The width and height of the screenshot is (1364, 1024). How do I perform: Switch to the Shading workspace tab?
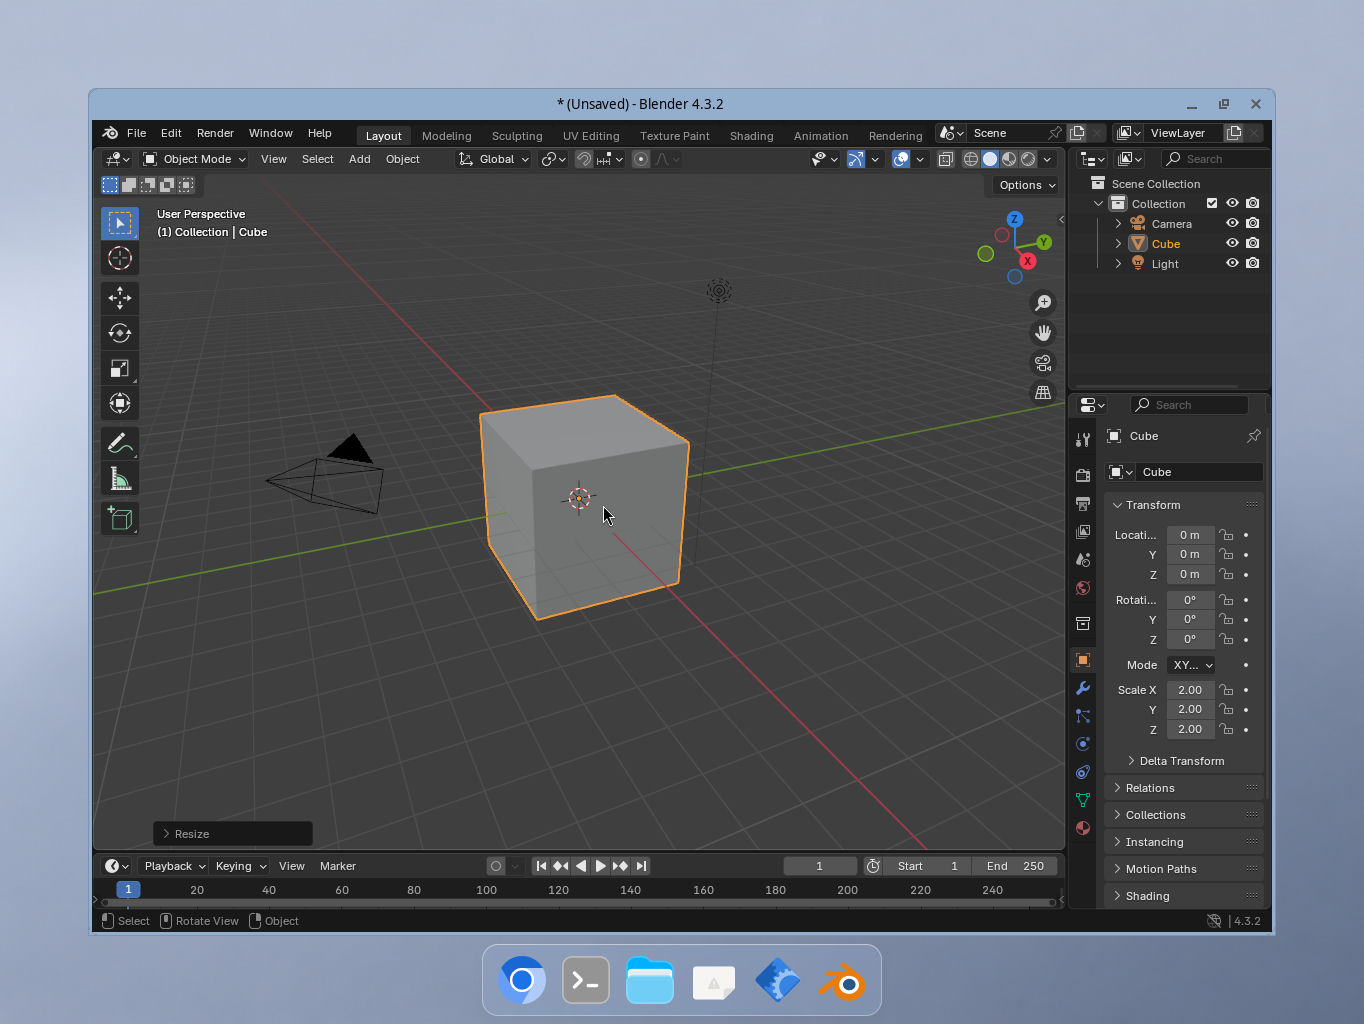coord(751,136)
